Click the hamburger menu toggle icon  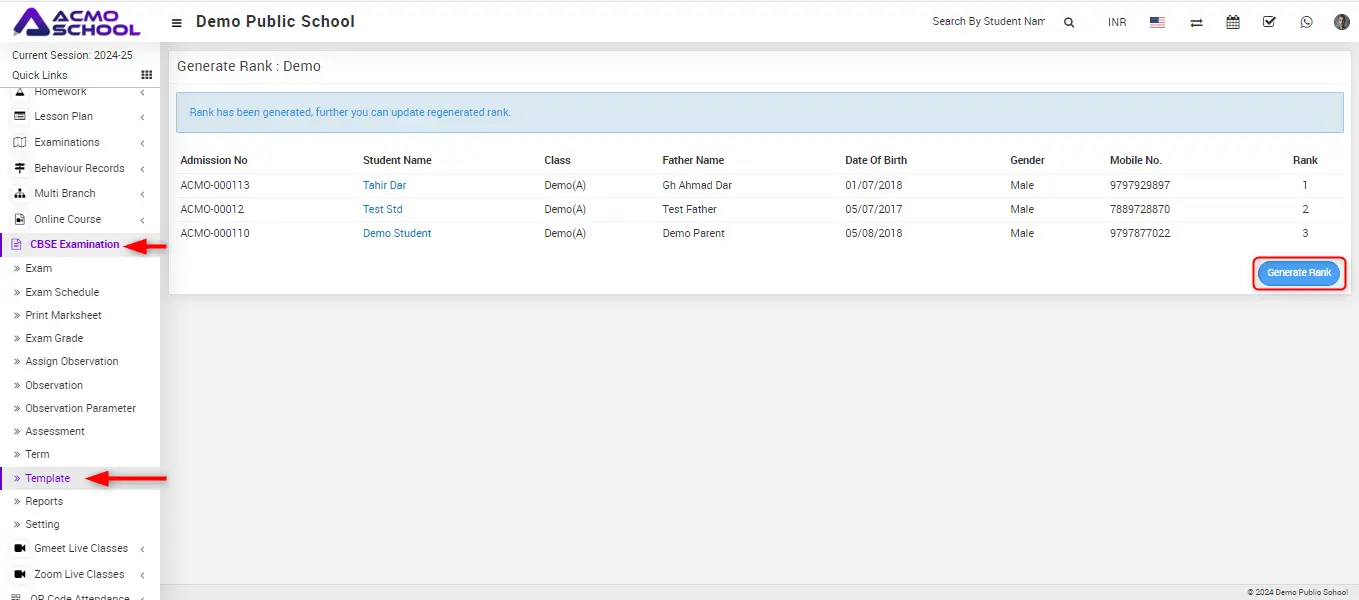pyautogui.click(x=177, y=22)
